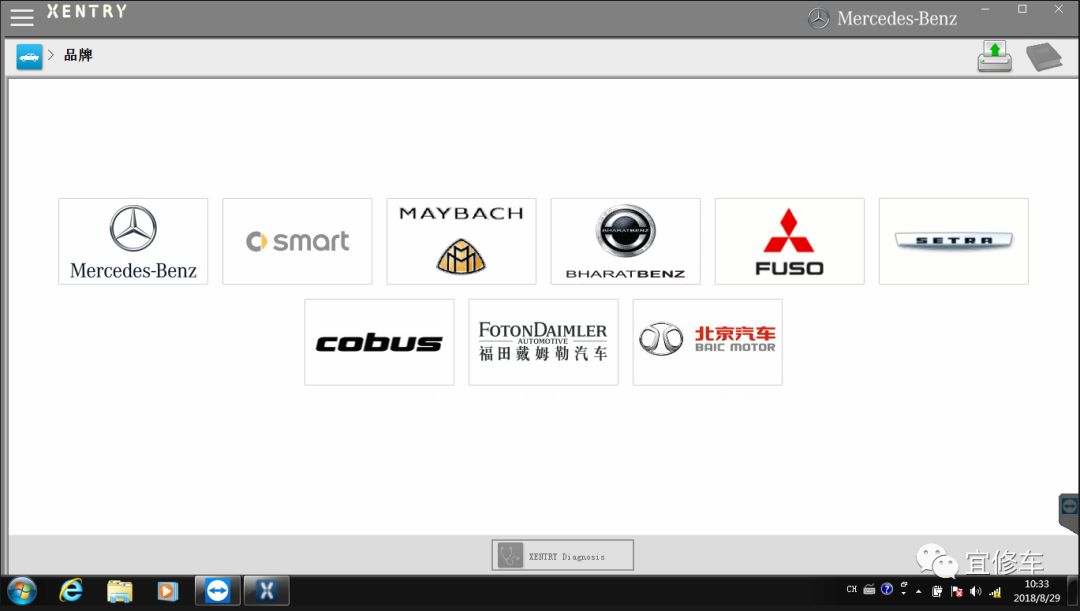Open Windows Media Player in taskbar

tap(167, 591)
